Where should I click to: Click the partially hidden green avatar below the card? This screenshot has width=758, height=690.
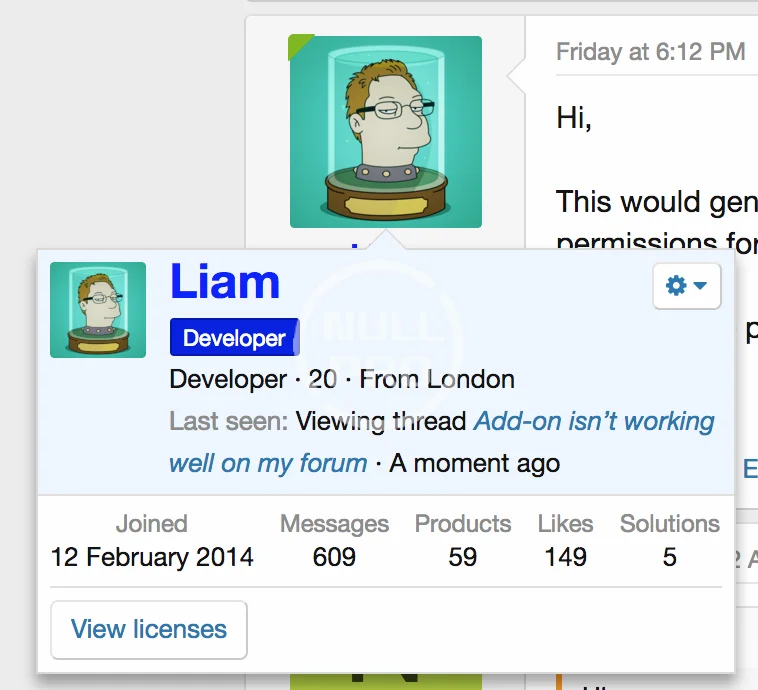(385, 681)
